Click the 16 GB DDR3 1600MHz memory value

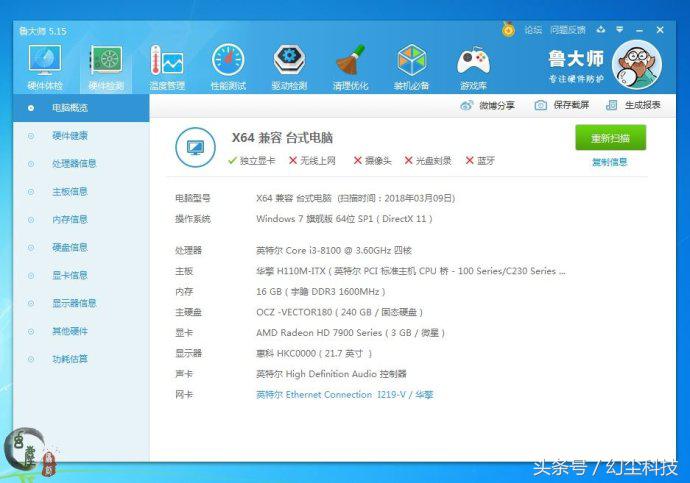(321, 292)
